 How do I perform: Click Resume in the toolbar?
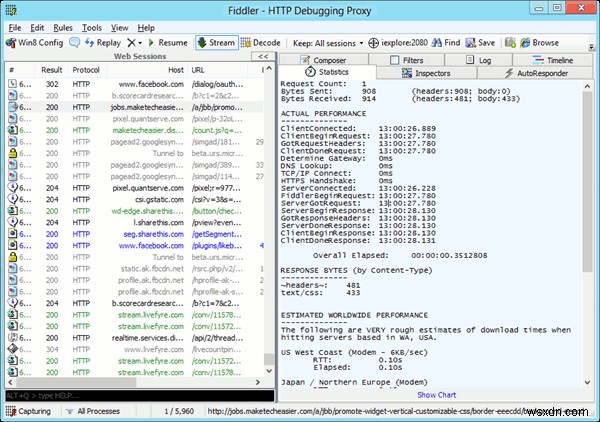click(x=168, y=42)
